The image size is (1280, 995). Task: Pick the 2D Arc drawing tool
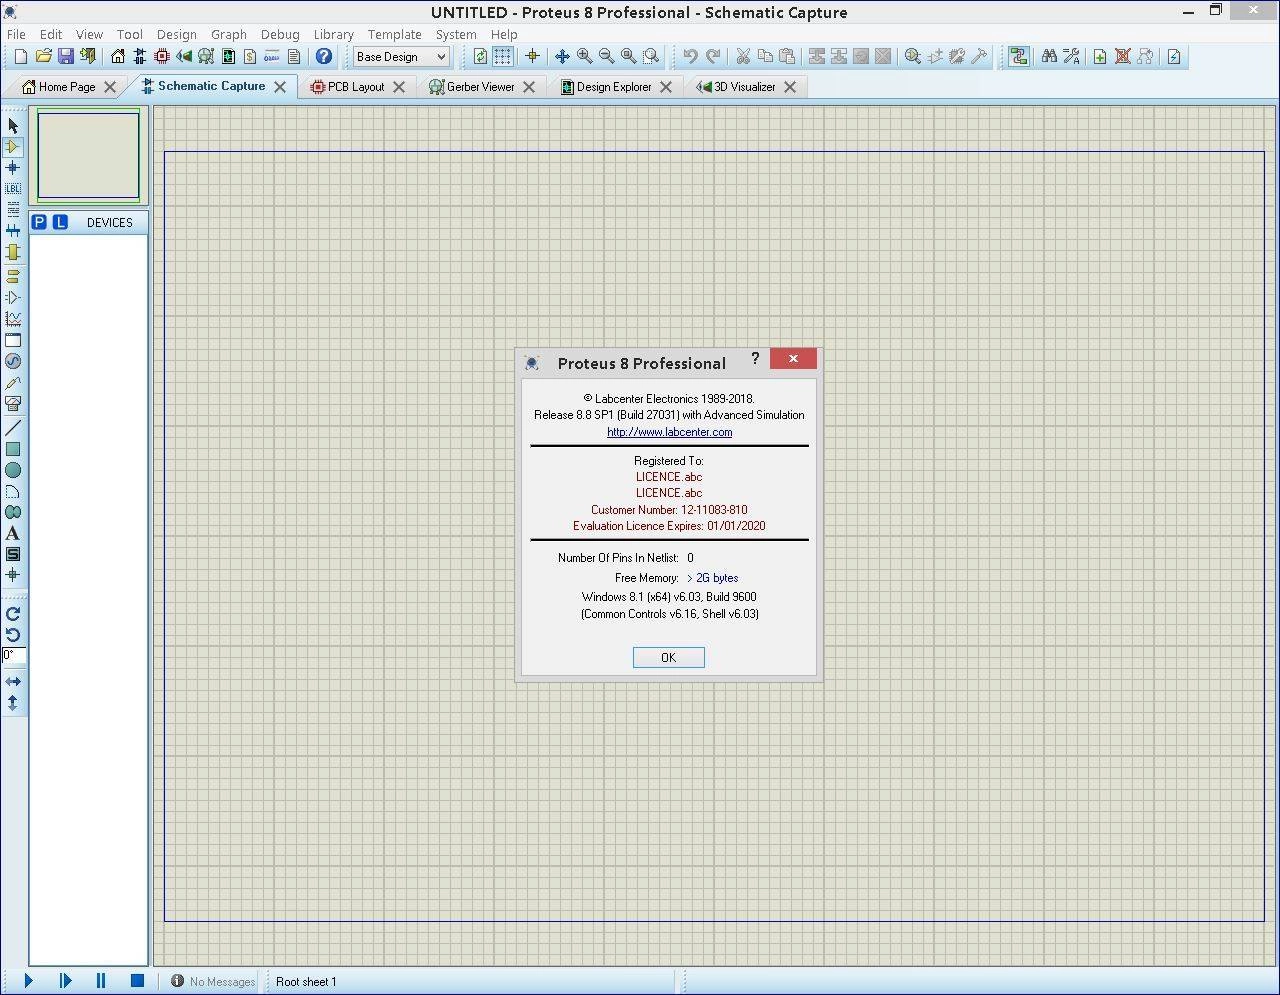pos(13,491)
